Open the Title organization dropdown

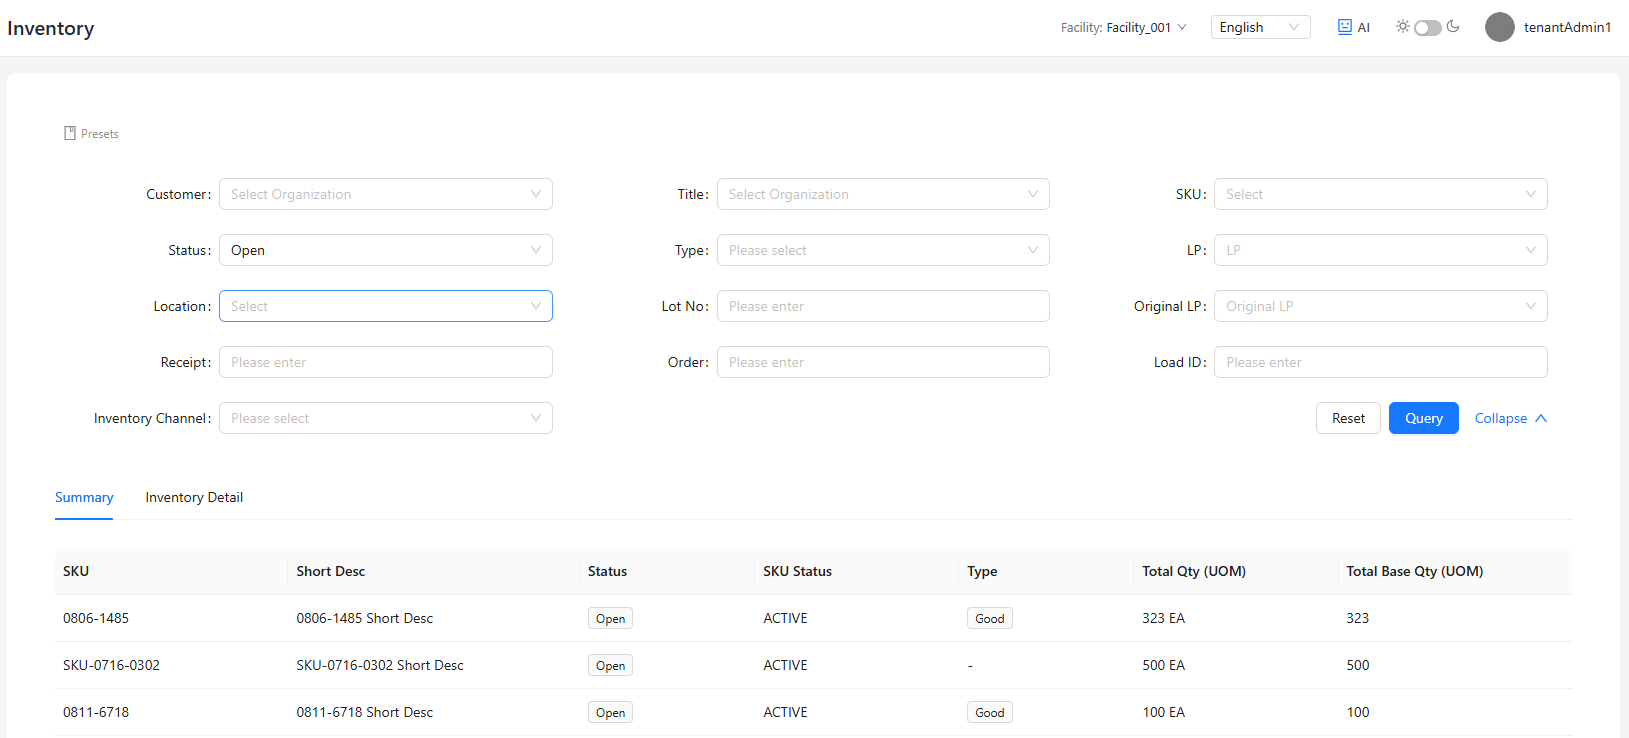pos(883,194)
